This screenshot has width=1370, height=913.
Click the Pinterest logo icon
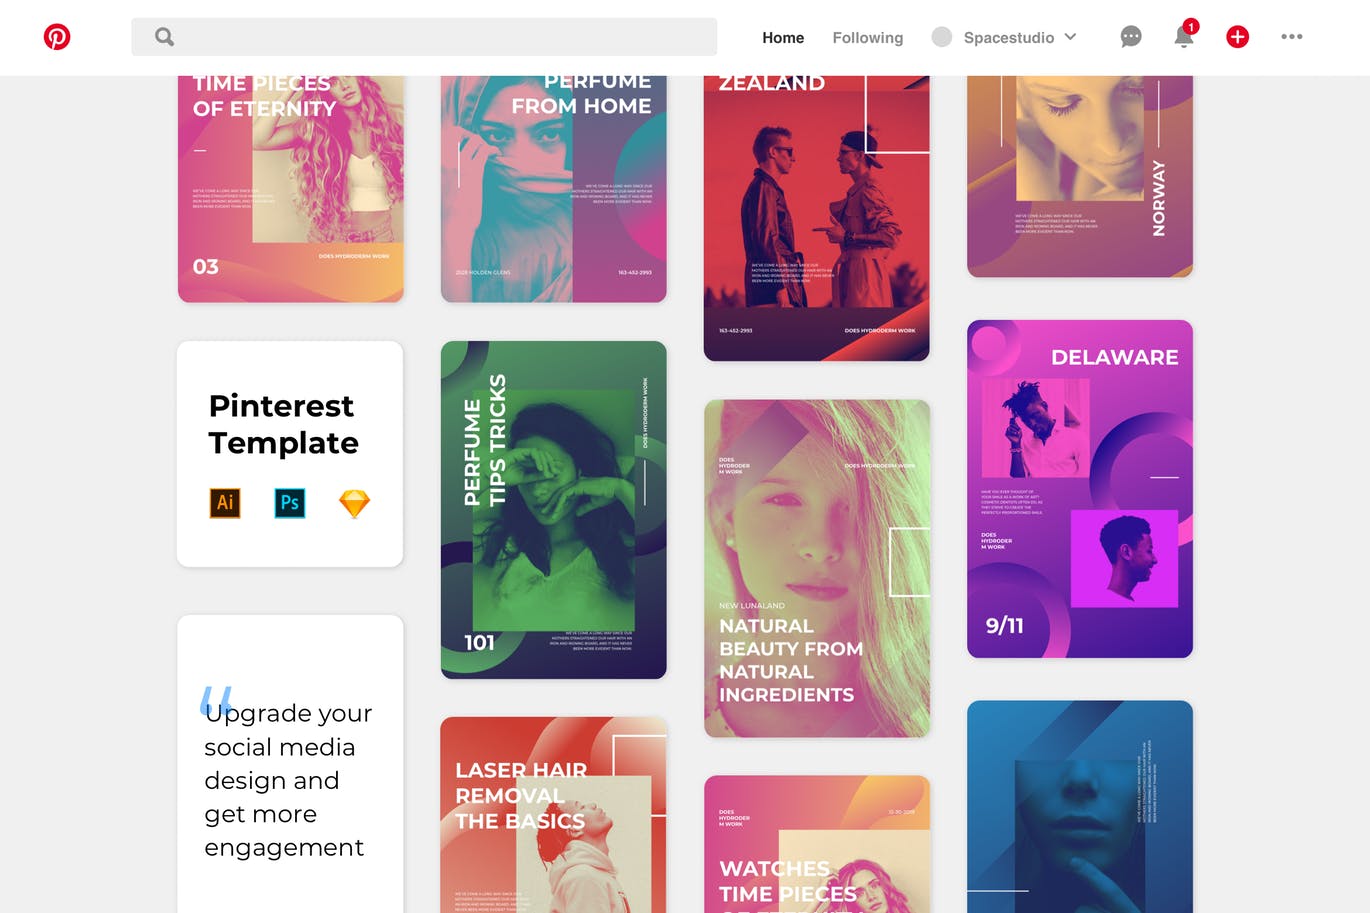coord(57,37)
